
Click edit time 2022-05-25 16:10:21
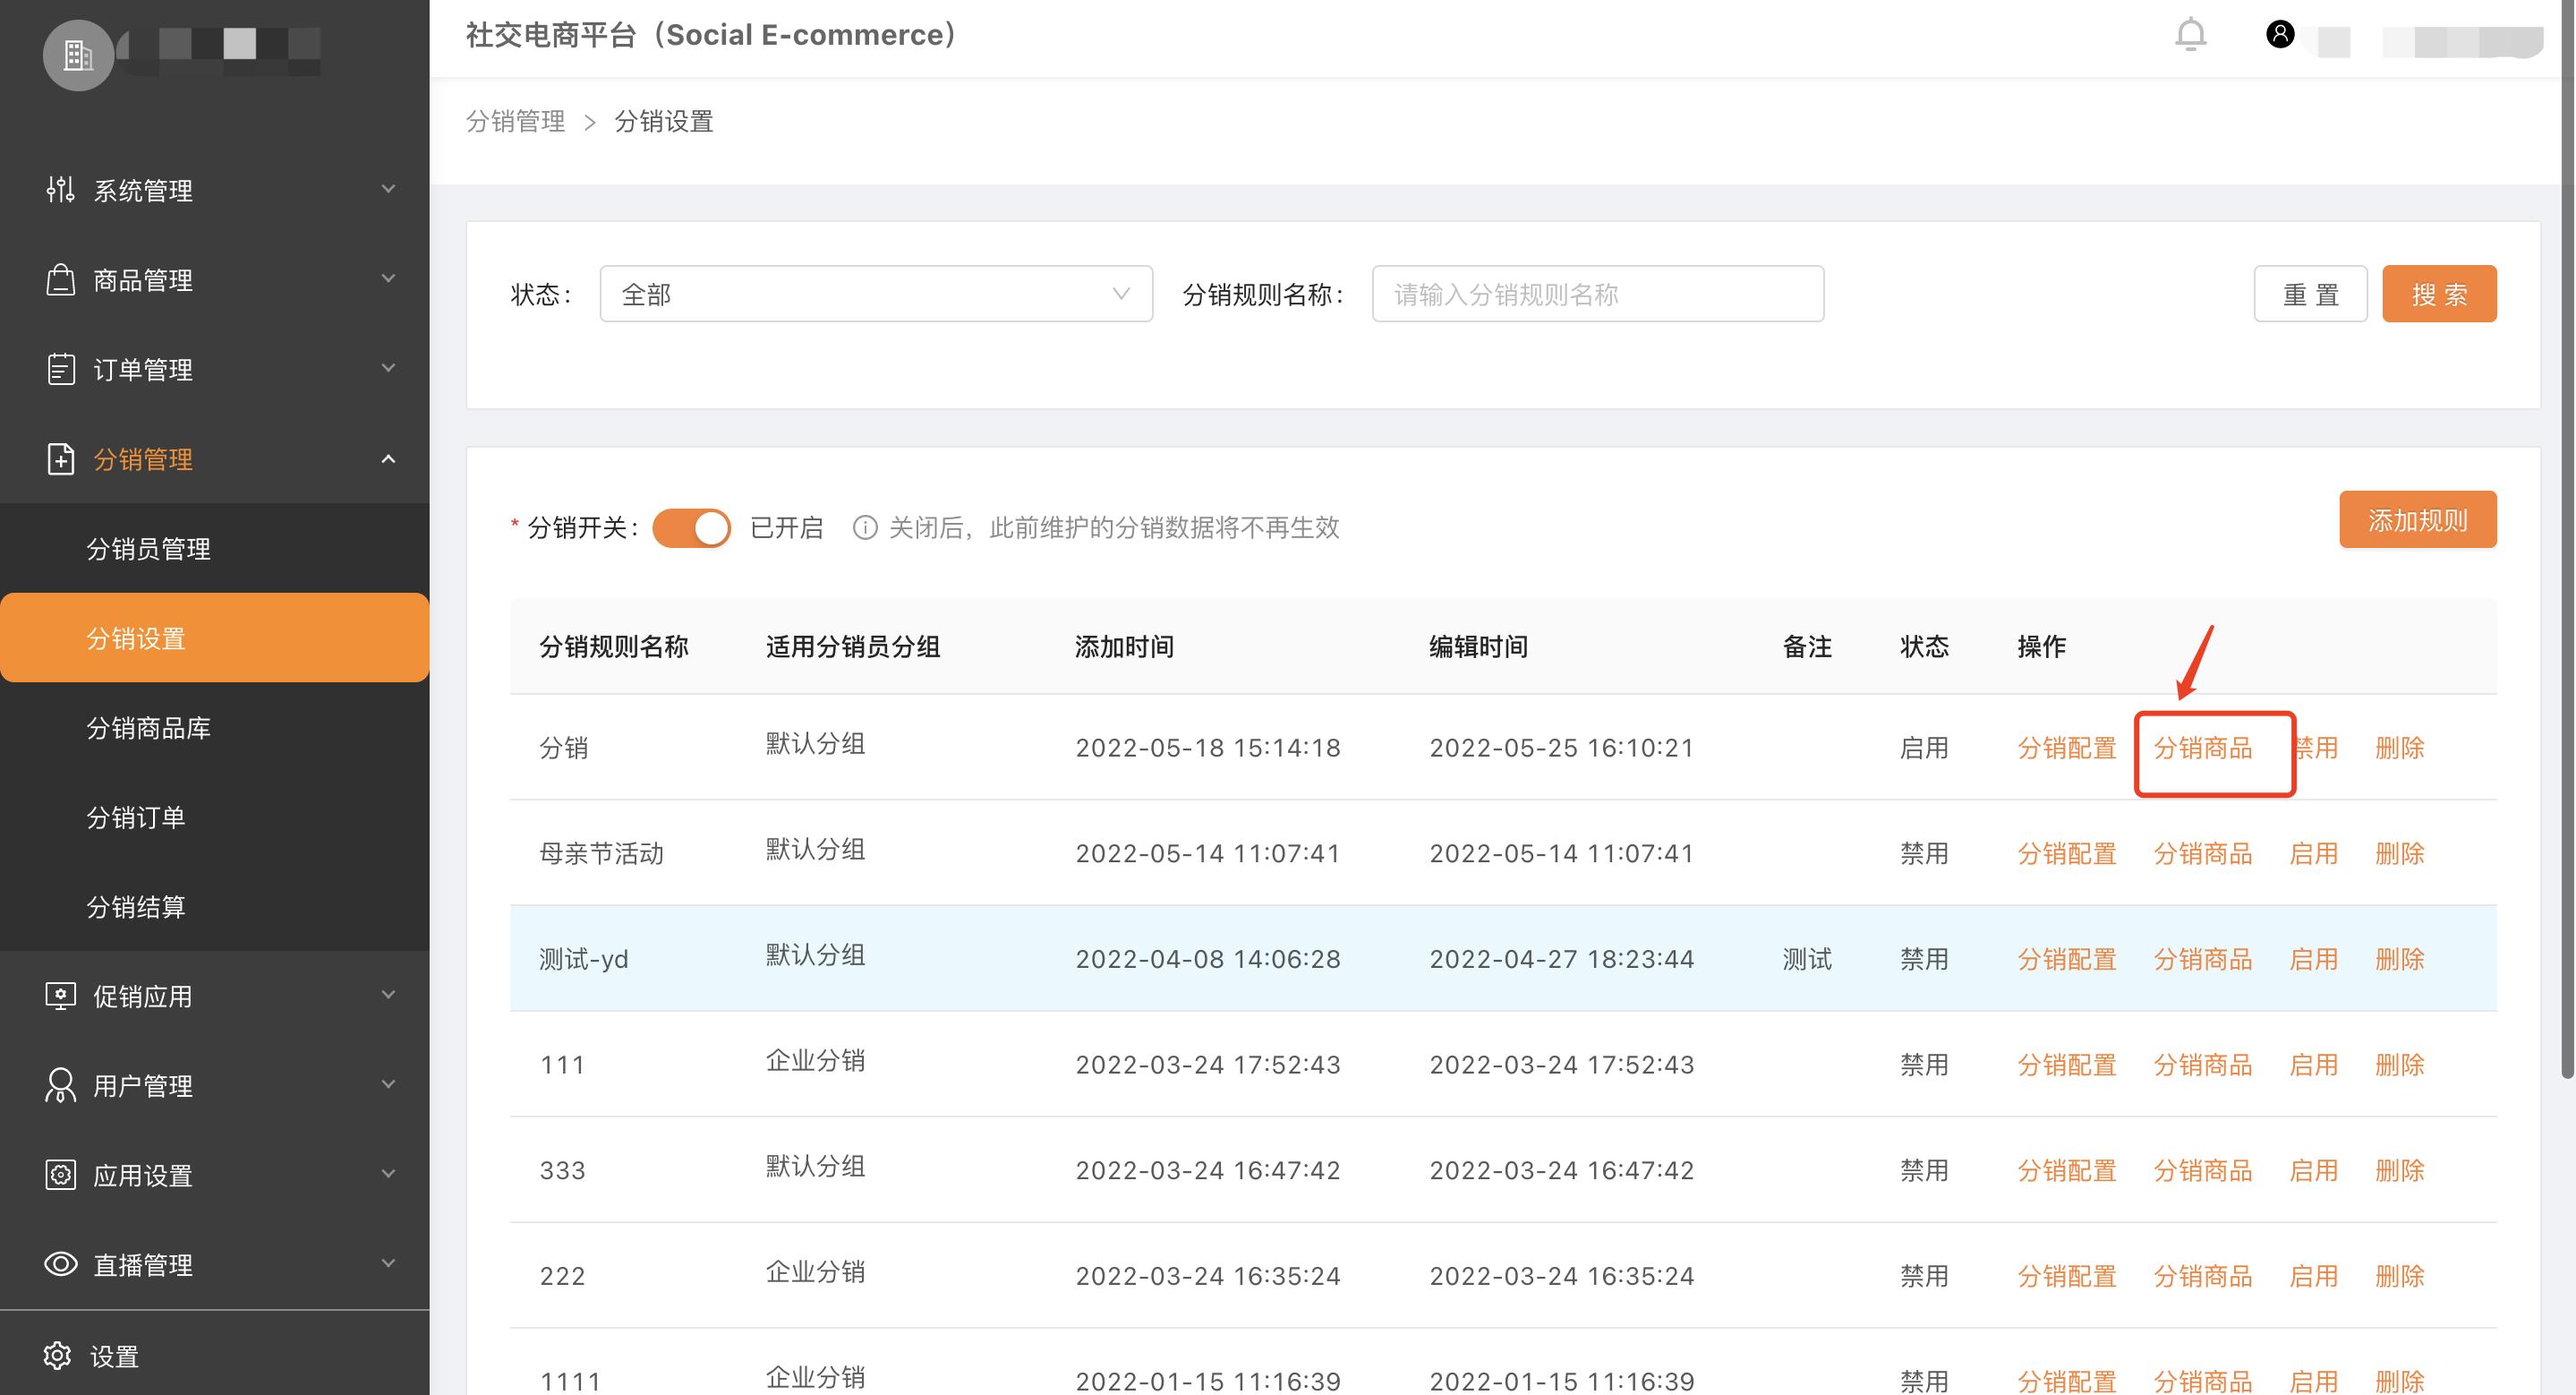[1562, 747]
